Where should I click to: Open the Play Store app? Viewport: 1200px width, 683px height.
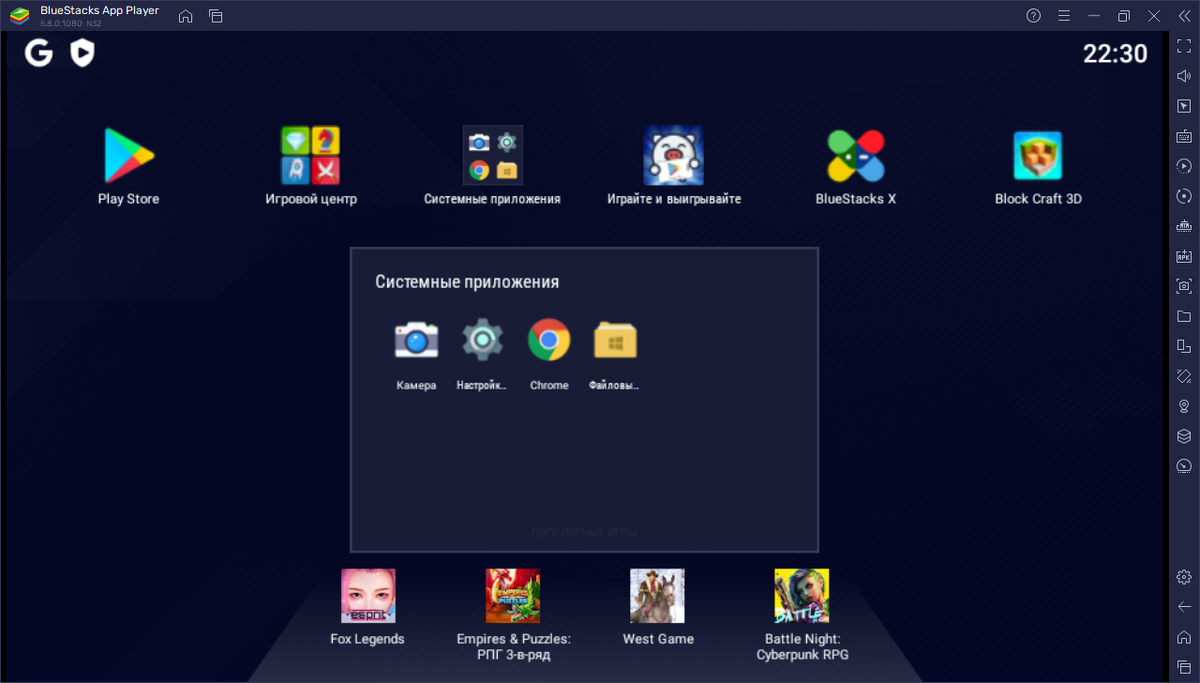click(128, 156)
